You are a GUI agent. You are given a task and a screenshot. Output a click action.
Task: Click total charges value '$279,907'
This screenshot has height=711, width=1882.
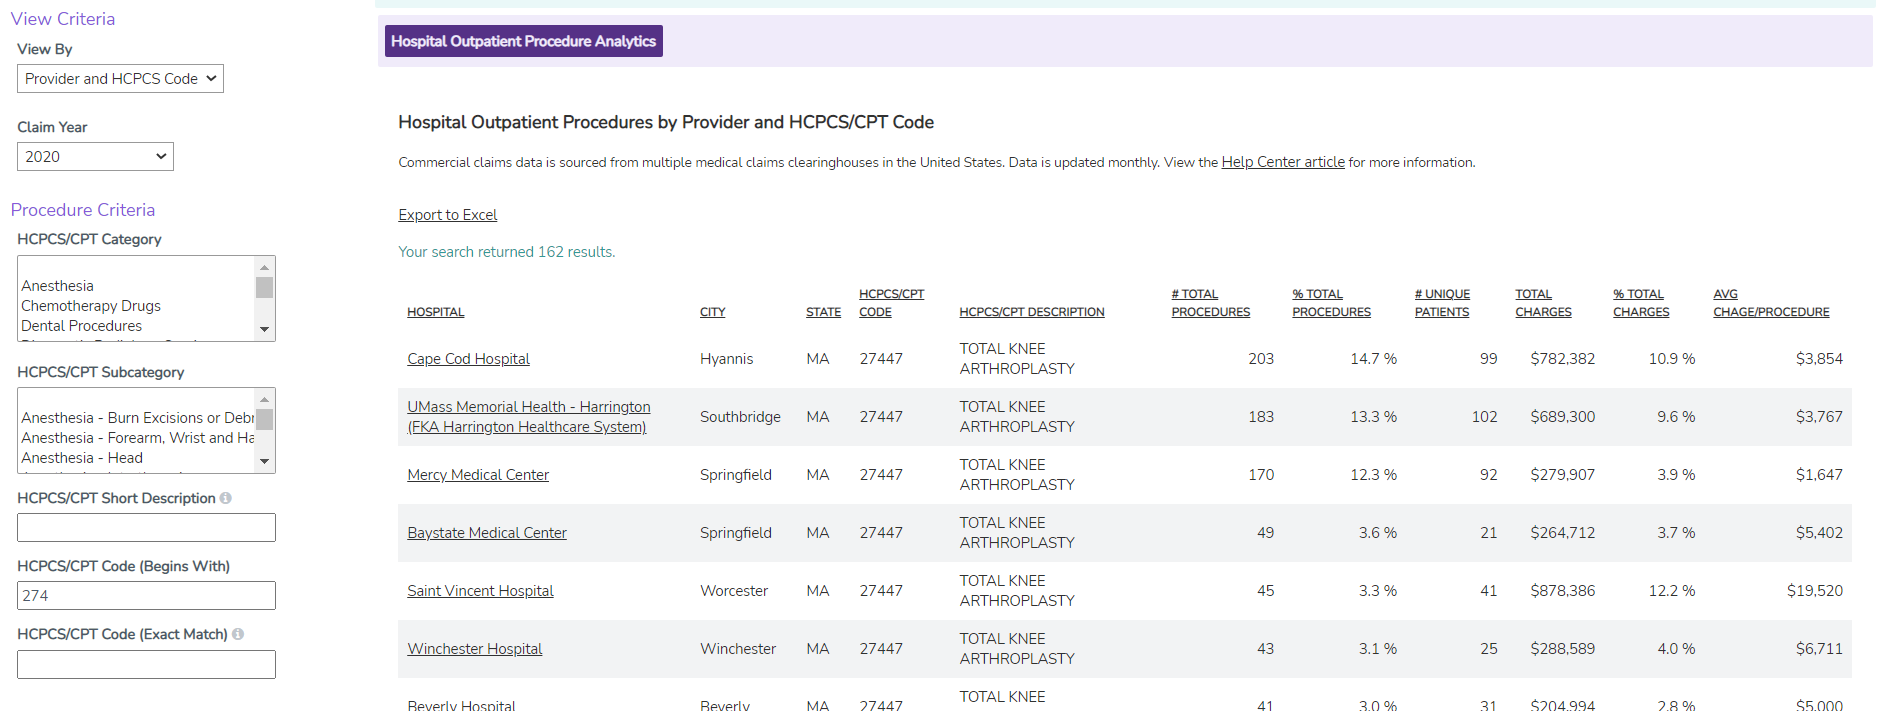pos(1563,475)
